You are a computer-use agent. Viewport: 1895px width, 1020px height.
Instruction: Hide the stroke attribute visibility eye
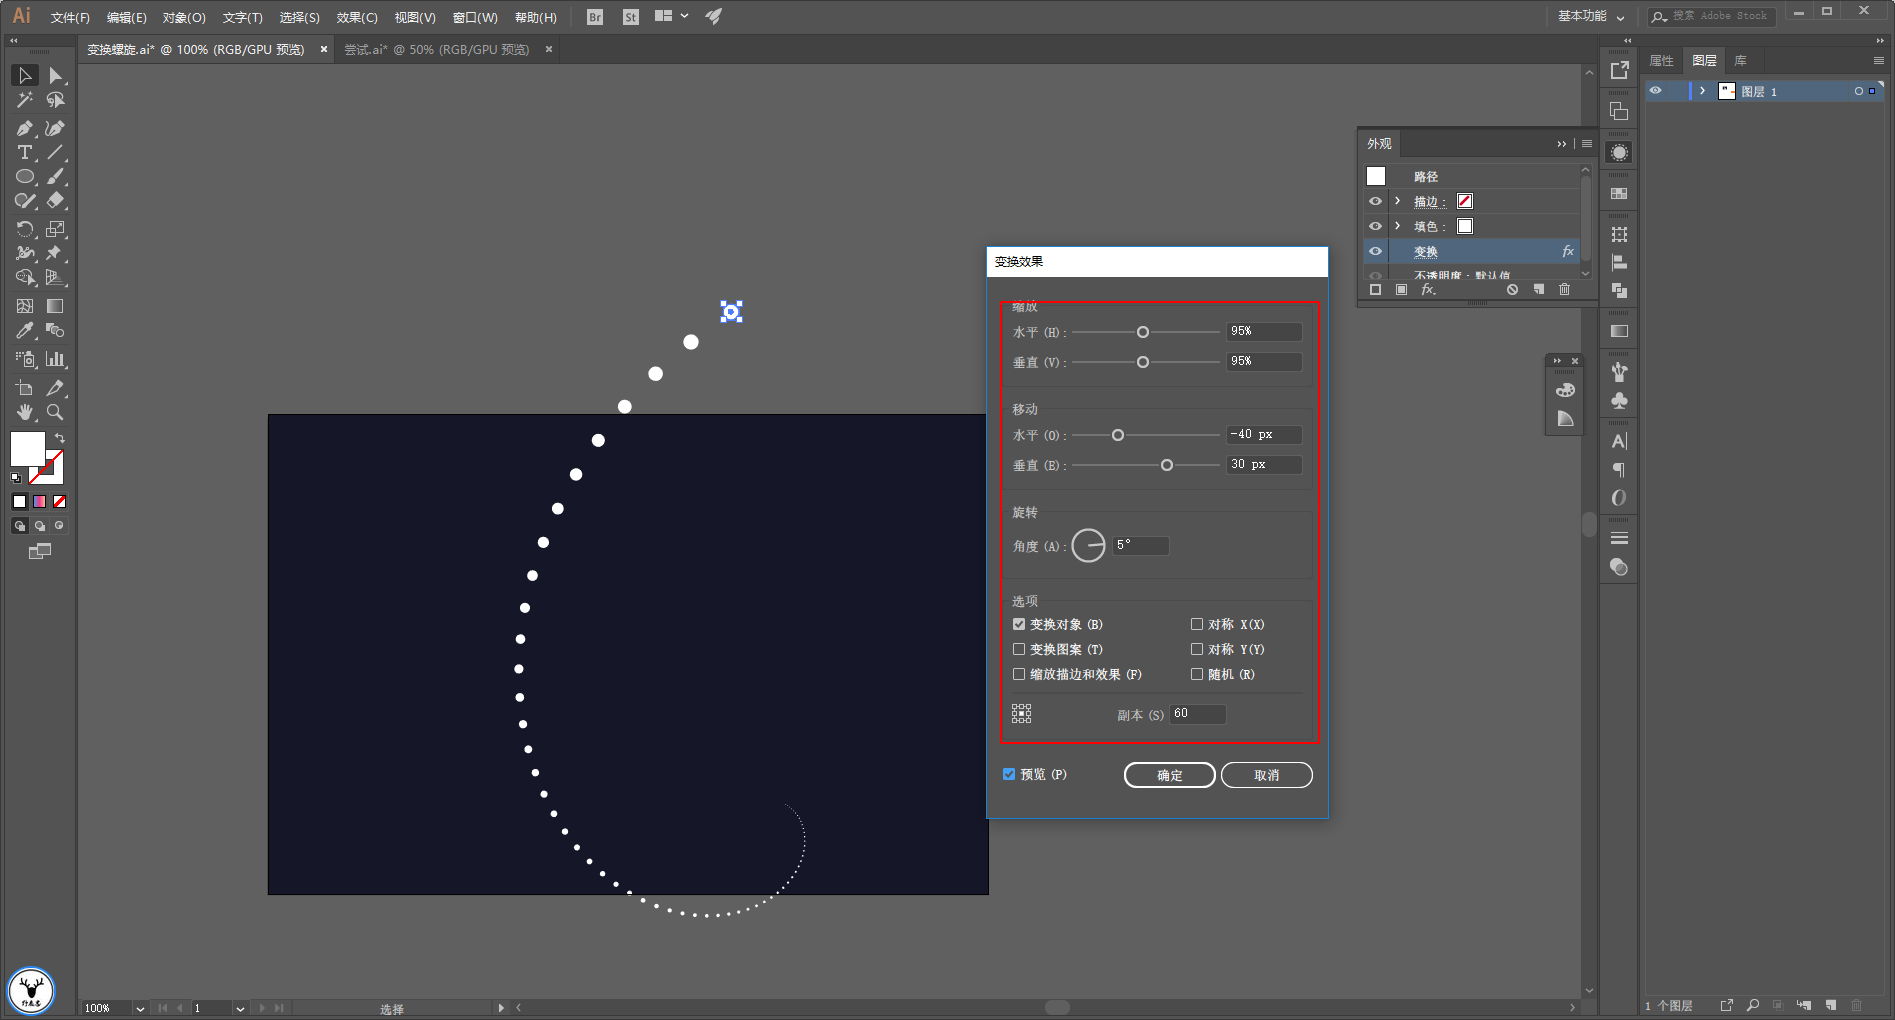[x=1375, y=201]
